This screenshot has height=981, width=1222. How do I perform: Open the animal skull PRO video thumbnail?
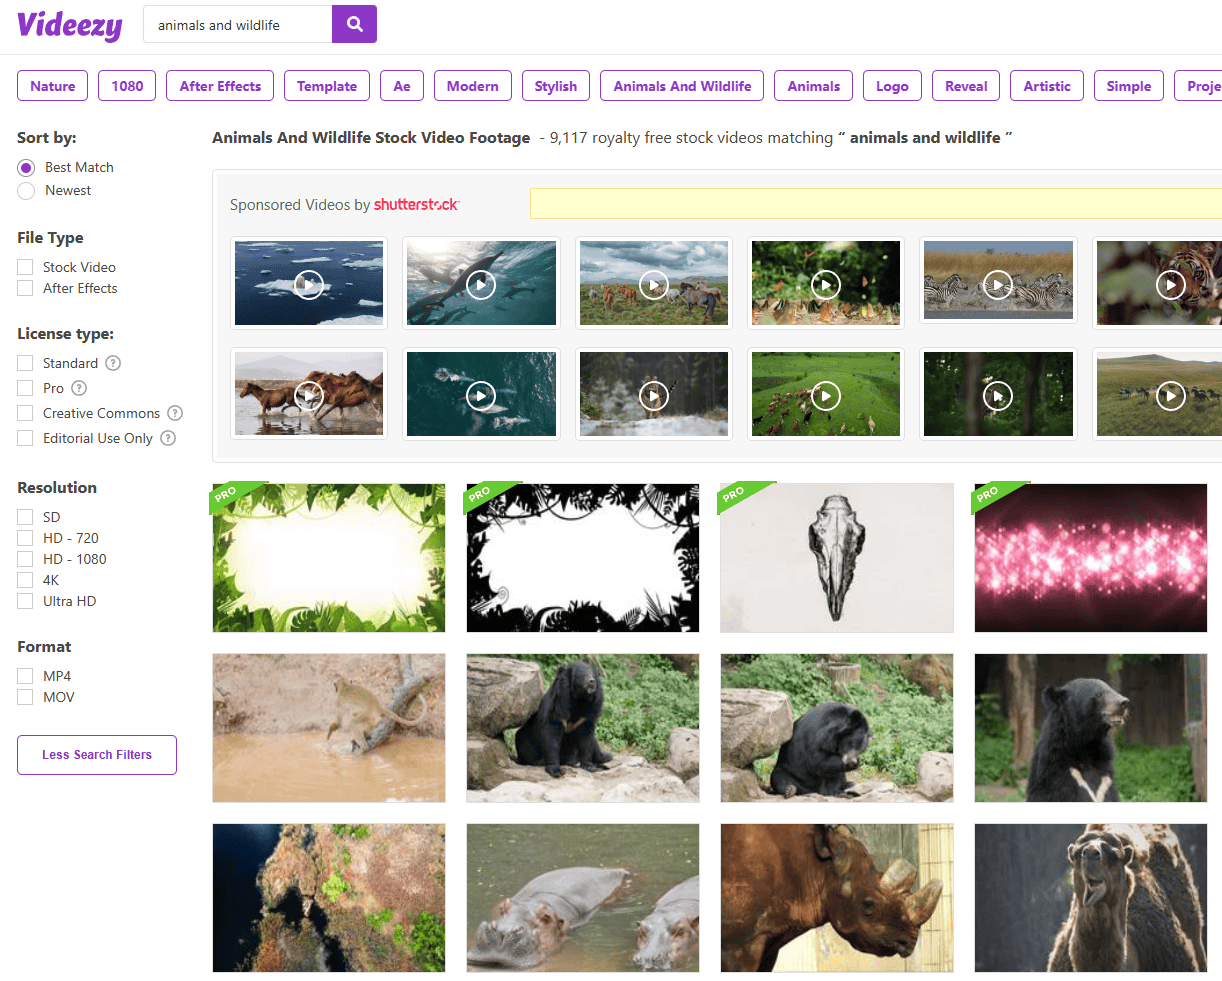point(837,558)
